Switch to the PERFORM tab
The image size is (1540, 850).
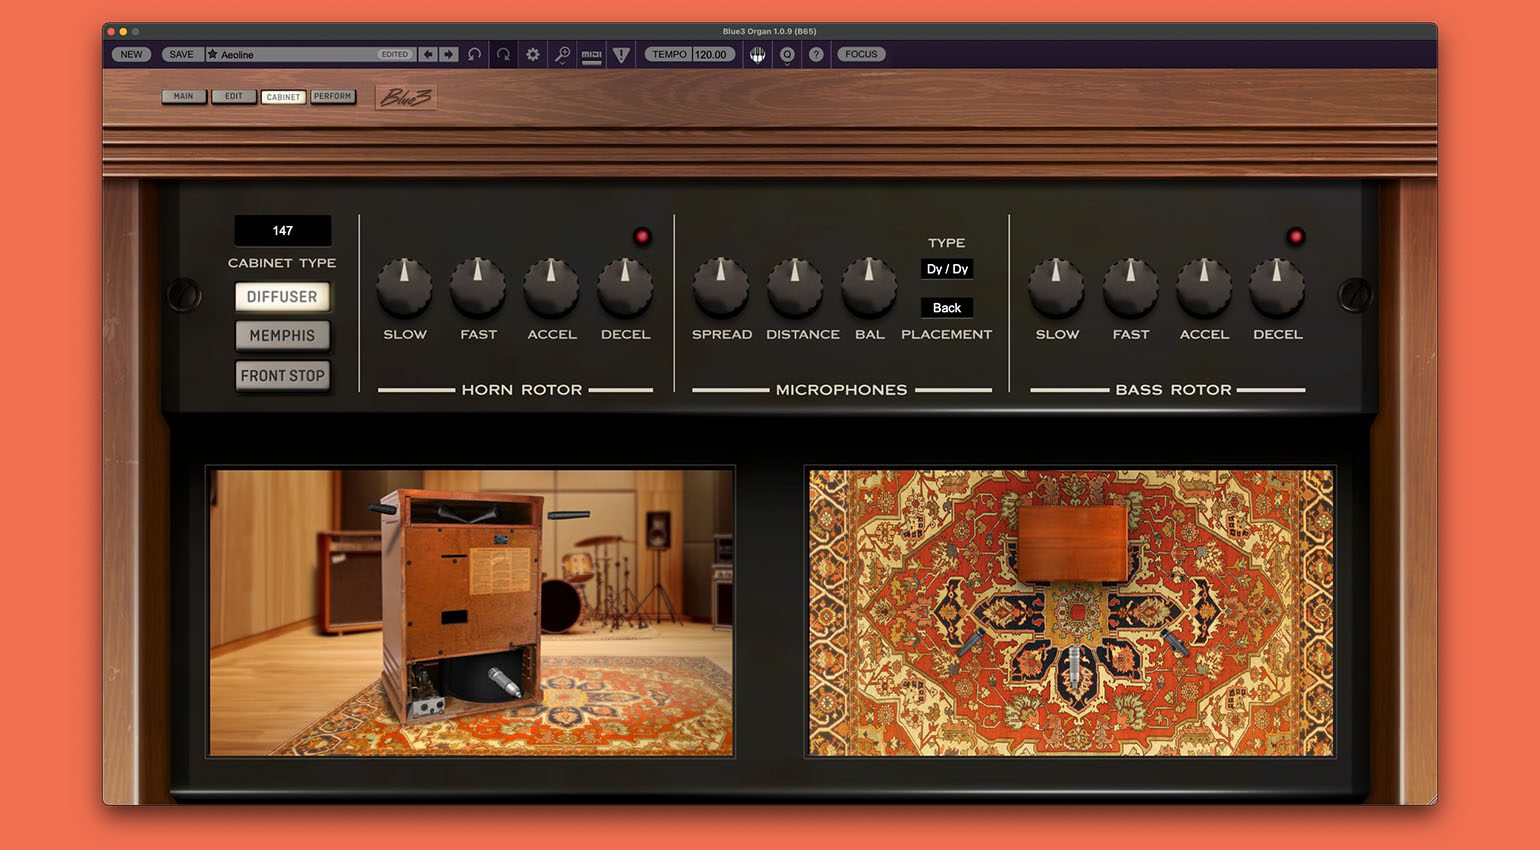click(x=333, y=96)
